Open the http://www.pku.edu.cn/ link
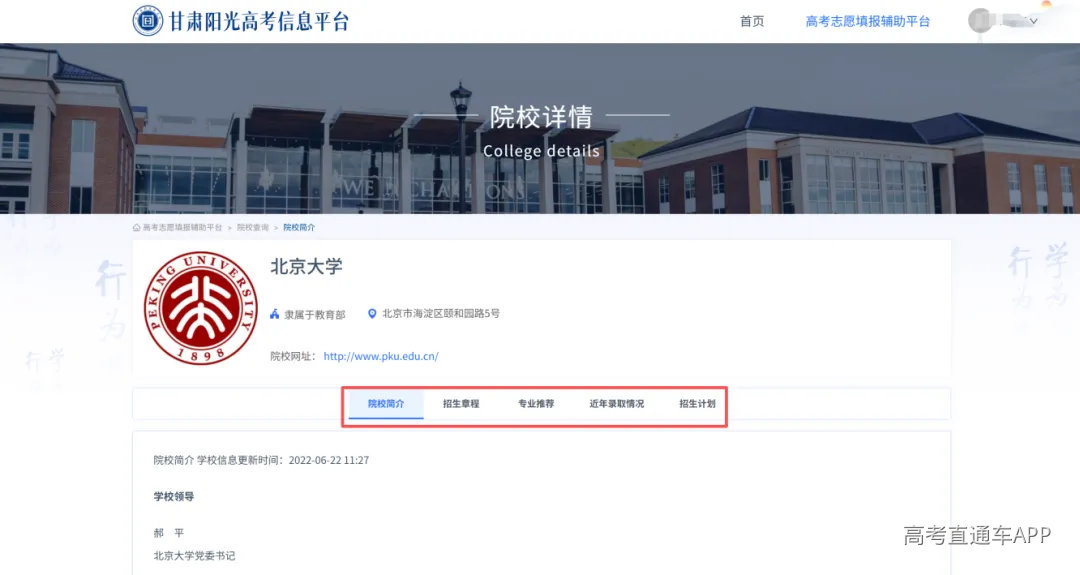This screenshot has height=575, width=1080. coord(381,356)
